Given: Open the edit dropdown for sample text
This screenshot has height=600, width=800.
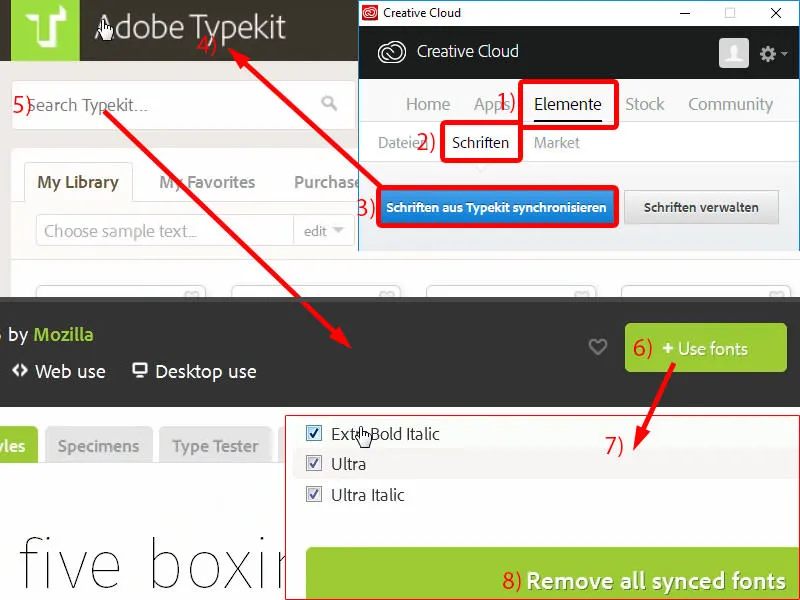Looking at the screenshot, I should (x=323, y=231).
